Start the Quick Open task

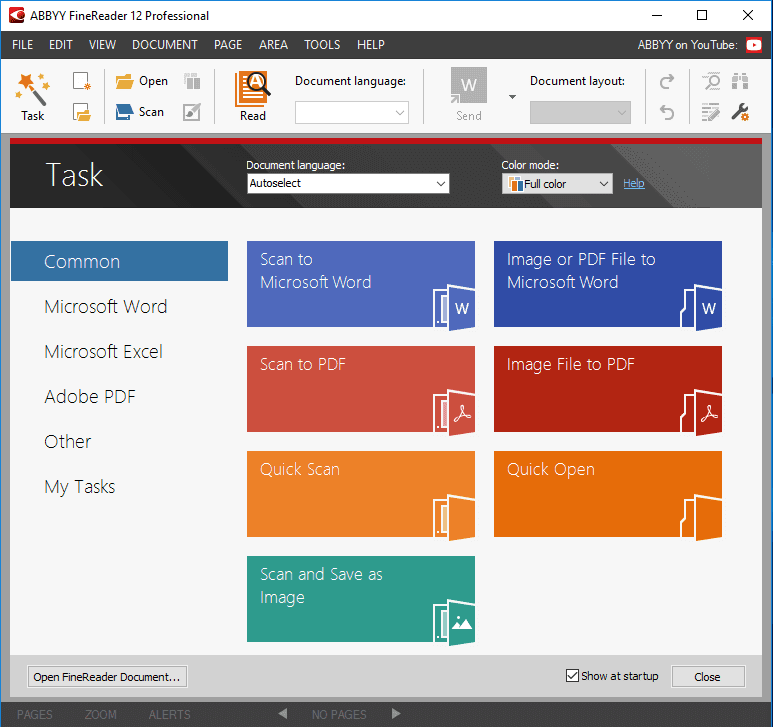pyautogui.click(x=608, y=494)
